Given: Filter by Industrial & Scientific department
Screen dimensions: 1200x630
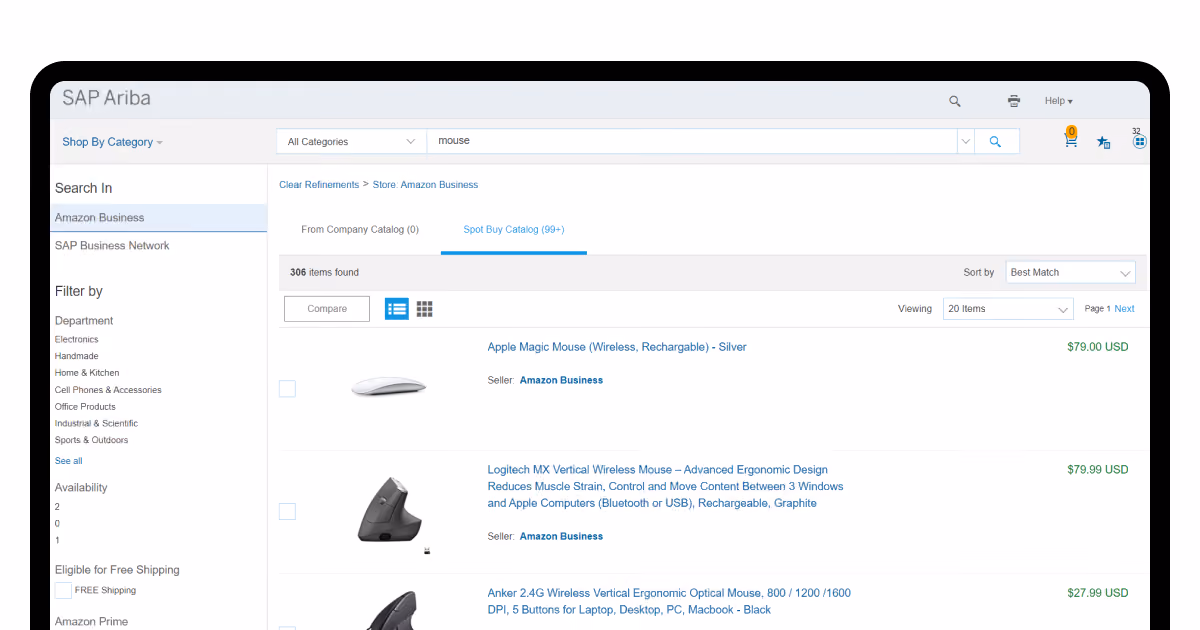Looking at the screenshot, I should (x=96, y=423).
